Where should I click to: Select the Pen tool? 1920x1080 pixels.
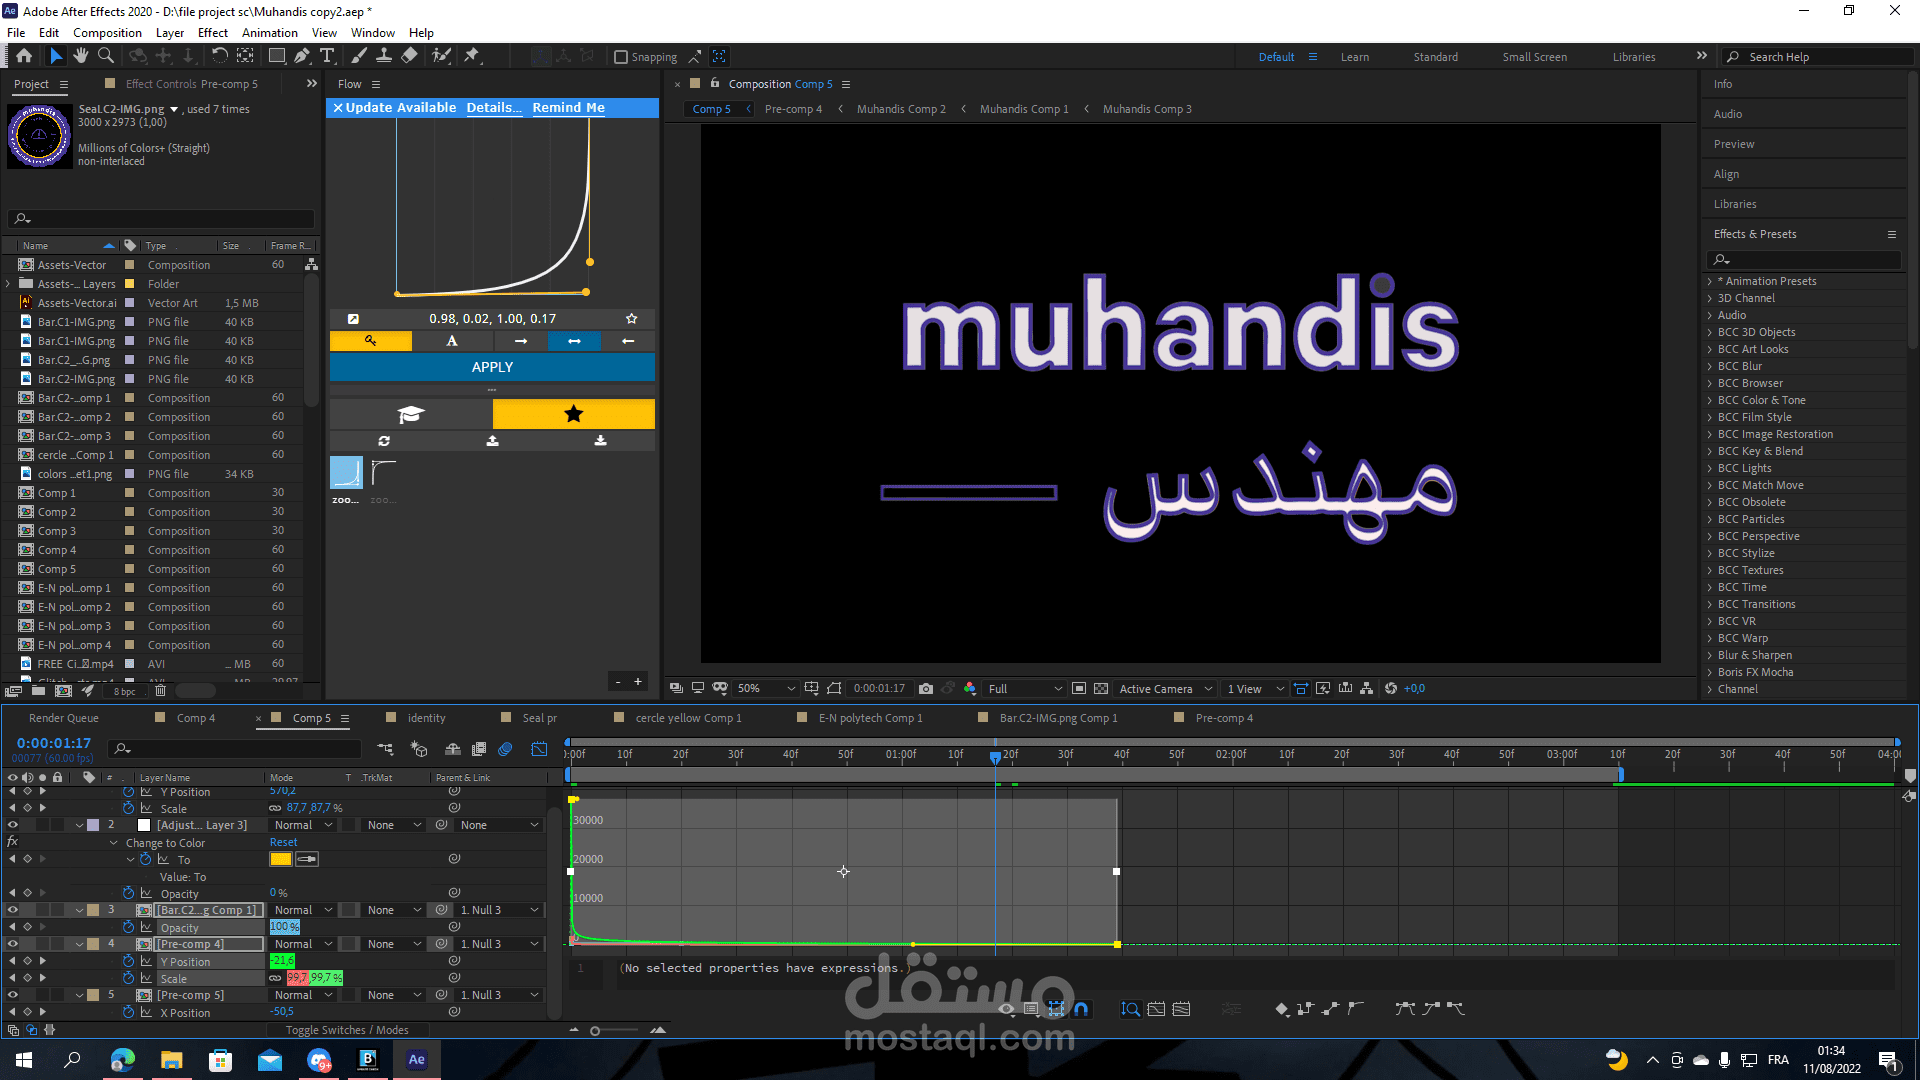pyautogui.click(x=301, y=56)
